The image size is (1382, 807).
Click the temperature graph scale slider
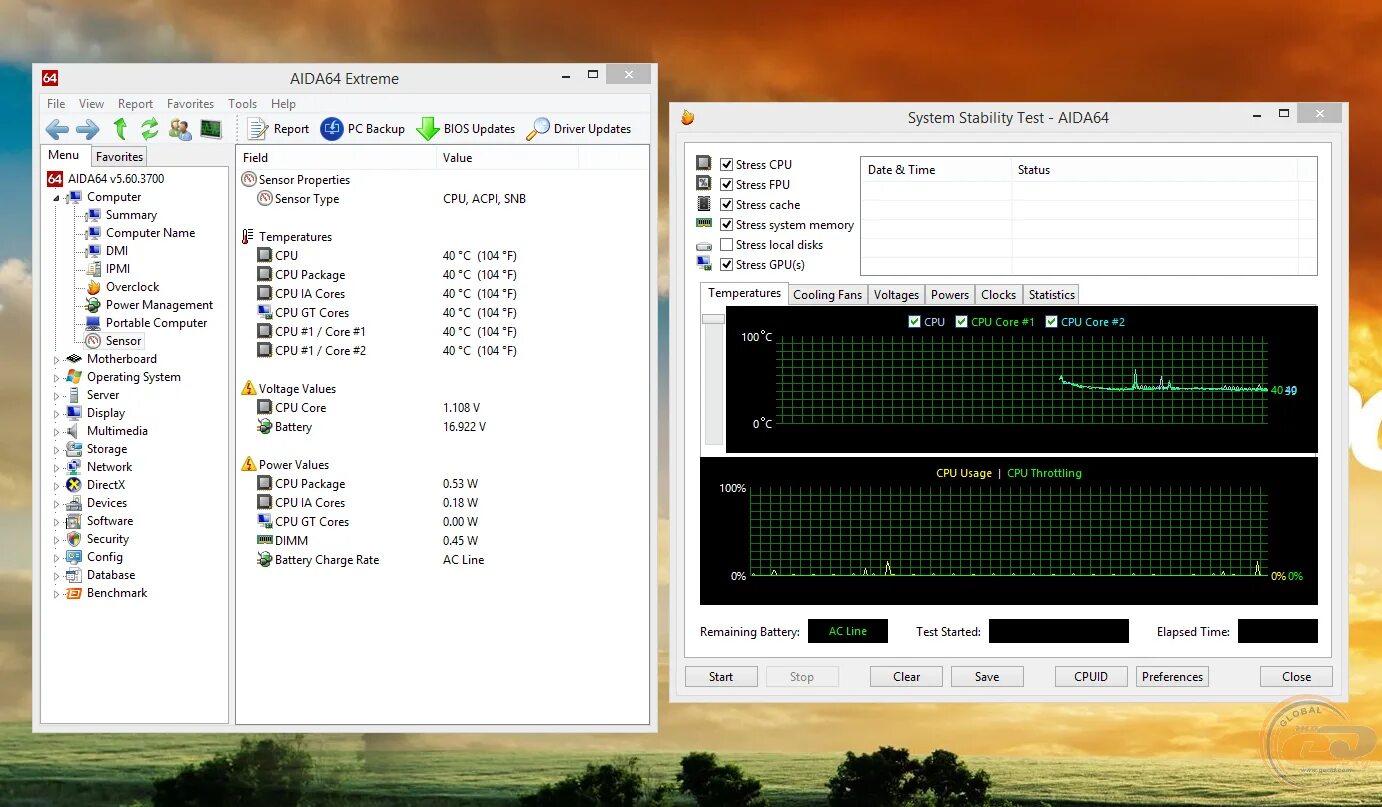pyautogui.click(x=713, y=319)
